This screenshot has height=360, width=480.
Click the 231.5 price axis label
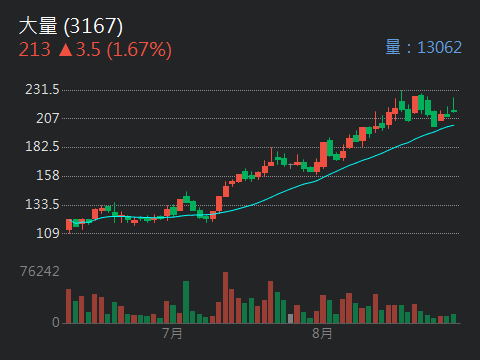tap(42, 89)
